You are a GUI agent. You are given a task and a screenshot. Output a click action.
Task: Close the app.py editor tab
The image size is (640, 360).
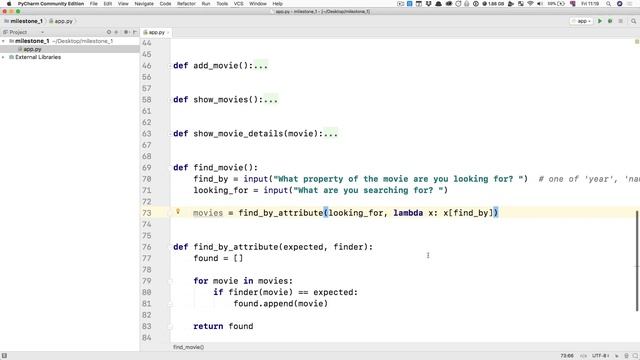coord(168,32)
